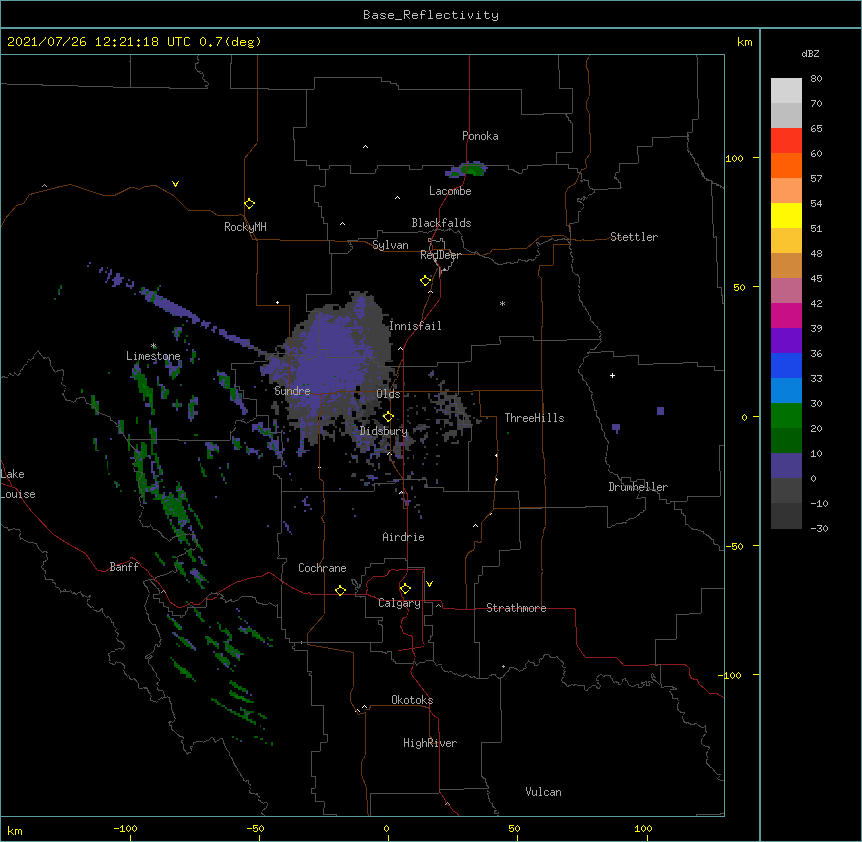Click the Okotoks label
The image size is (862, 842).
click(x=412, y=700)
